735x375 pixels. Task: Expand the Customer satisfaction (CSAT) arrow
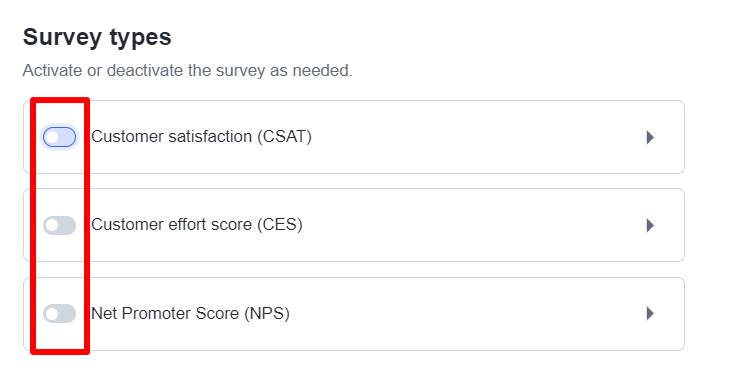pyautogui.click(x=650, y=137)
